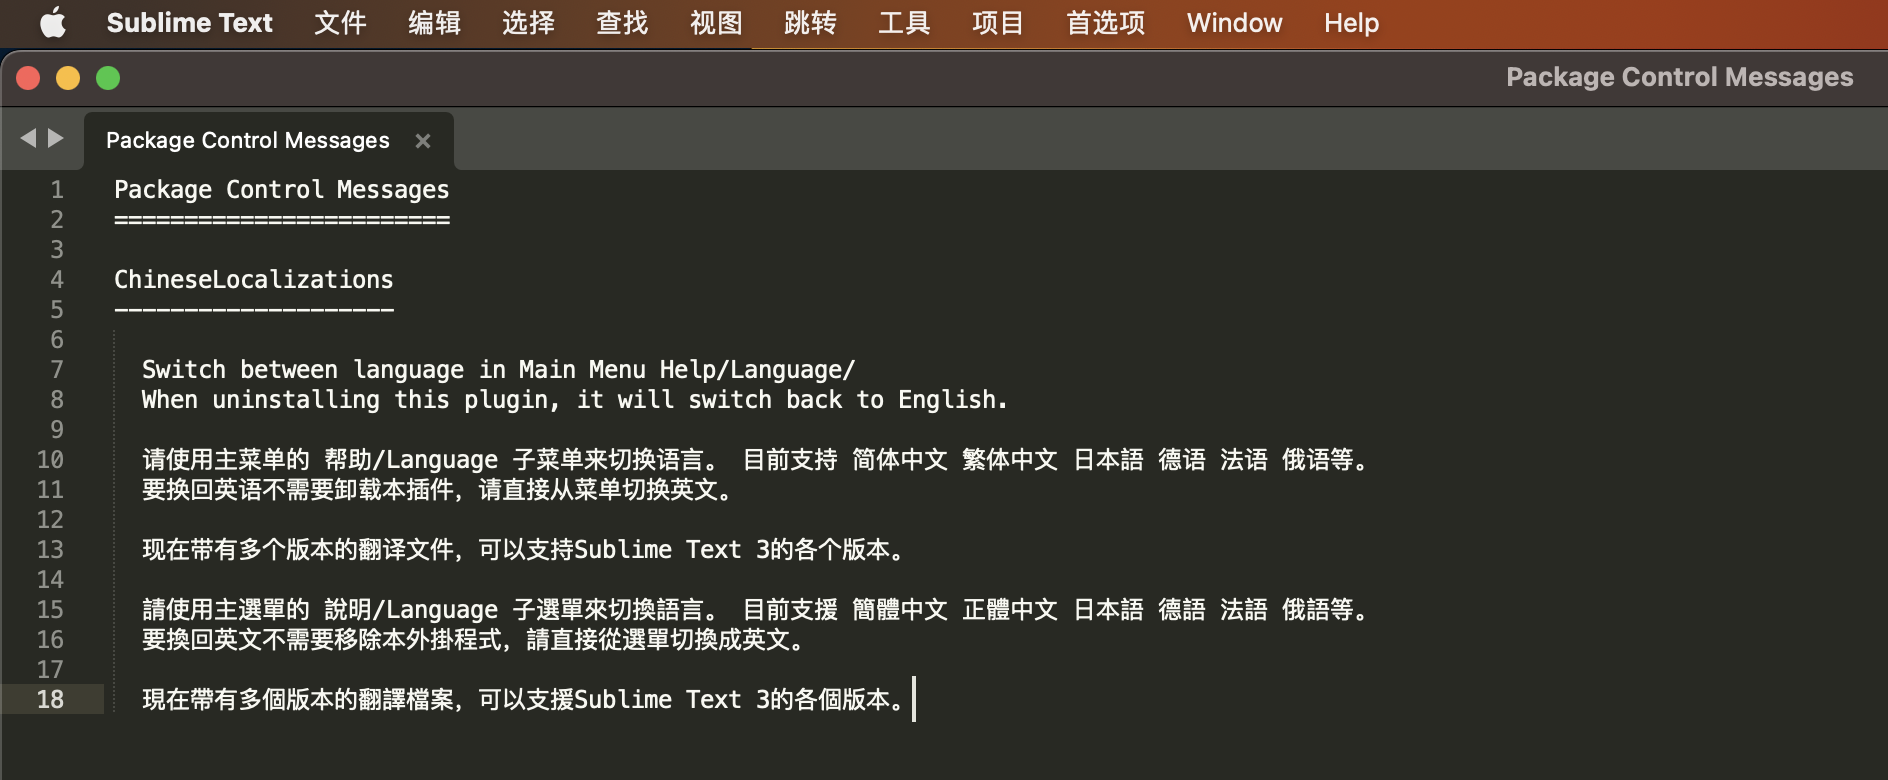This screenshot has width=1888, height=780.
Task: Open the 跳转 menu
Action: point(810,23)
